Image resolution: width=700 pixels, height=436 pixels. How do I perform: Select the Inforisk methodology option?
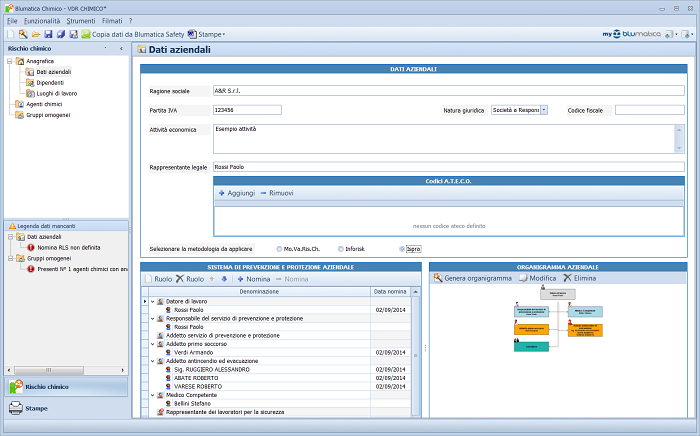tap(341, 248)
